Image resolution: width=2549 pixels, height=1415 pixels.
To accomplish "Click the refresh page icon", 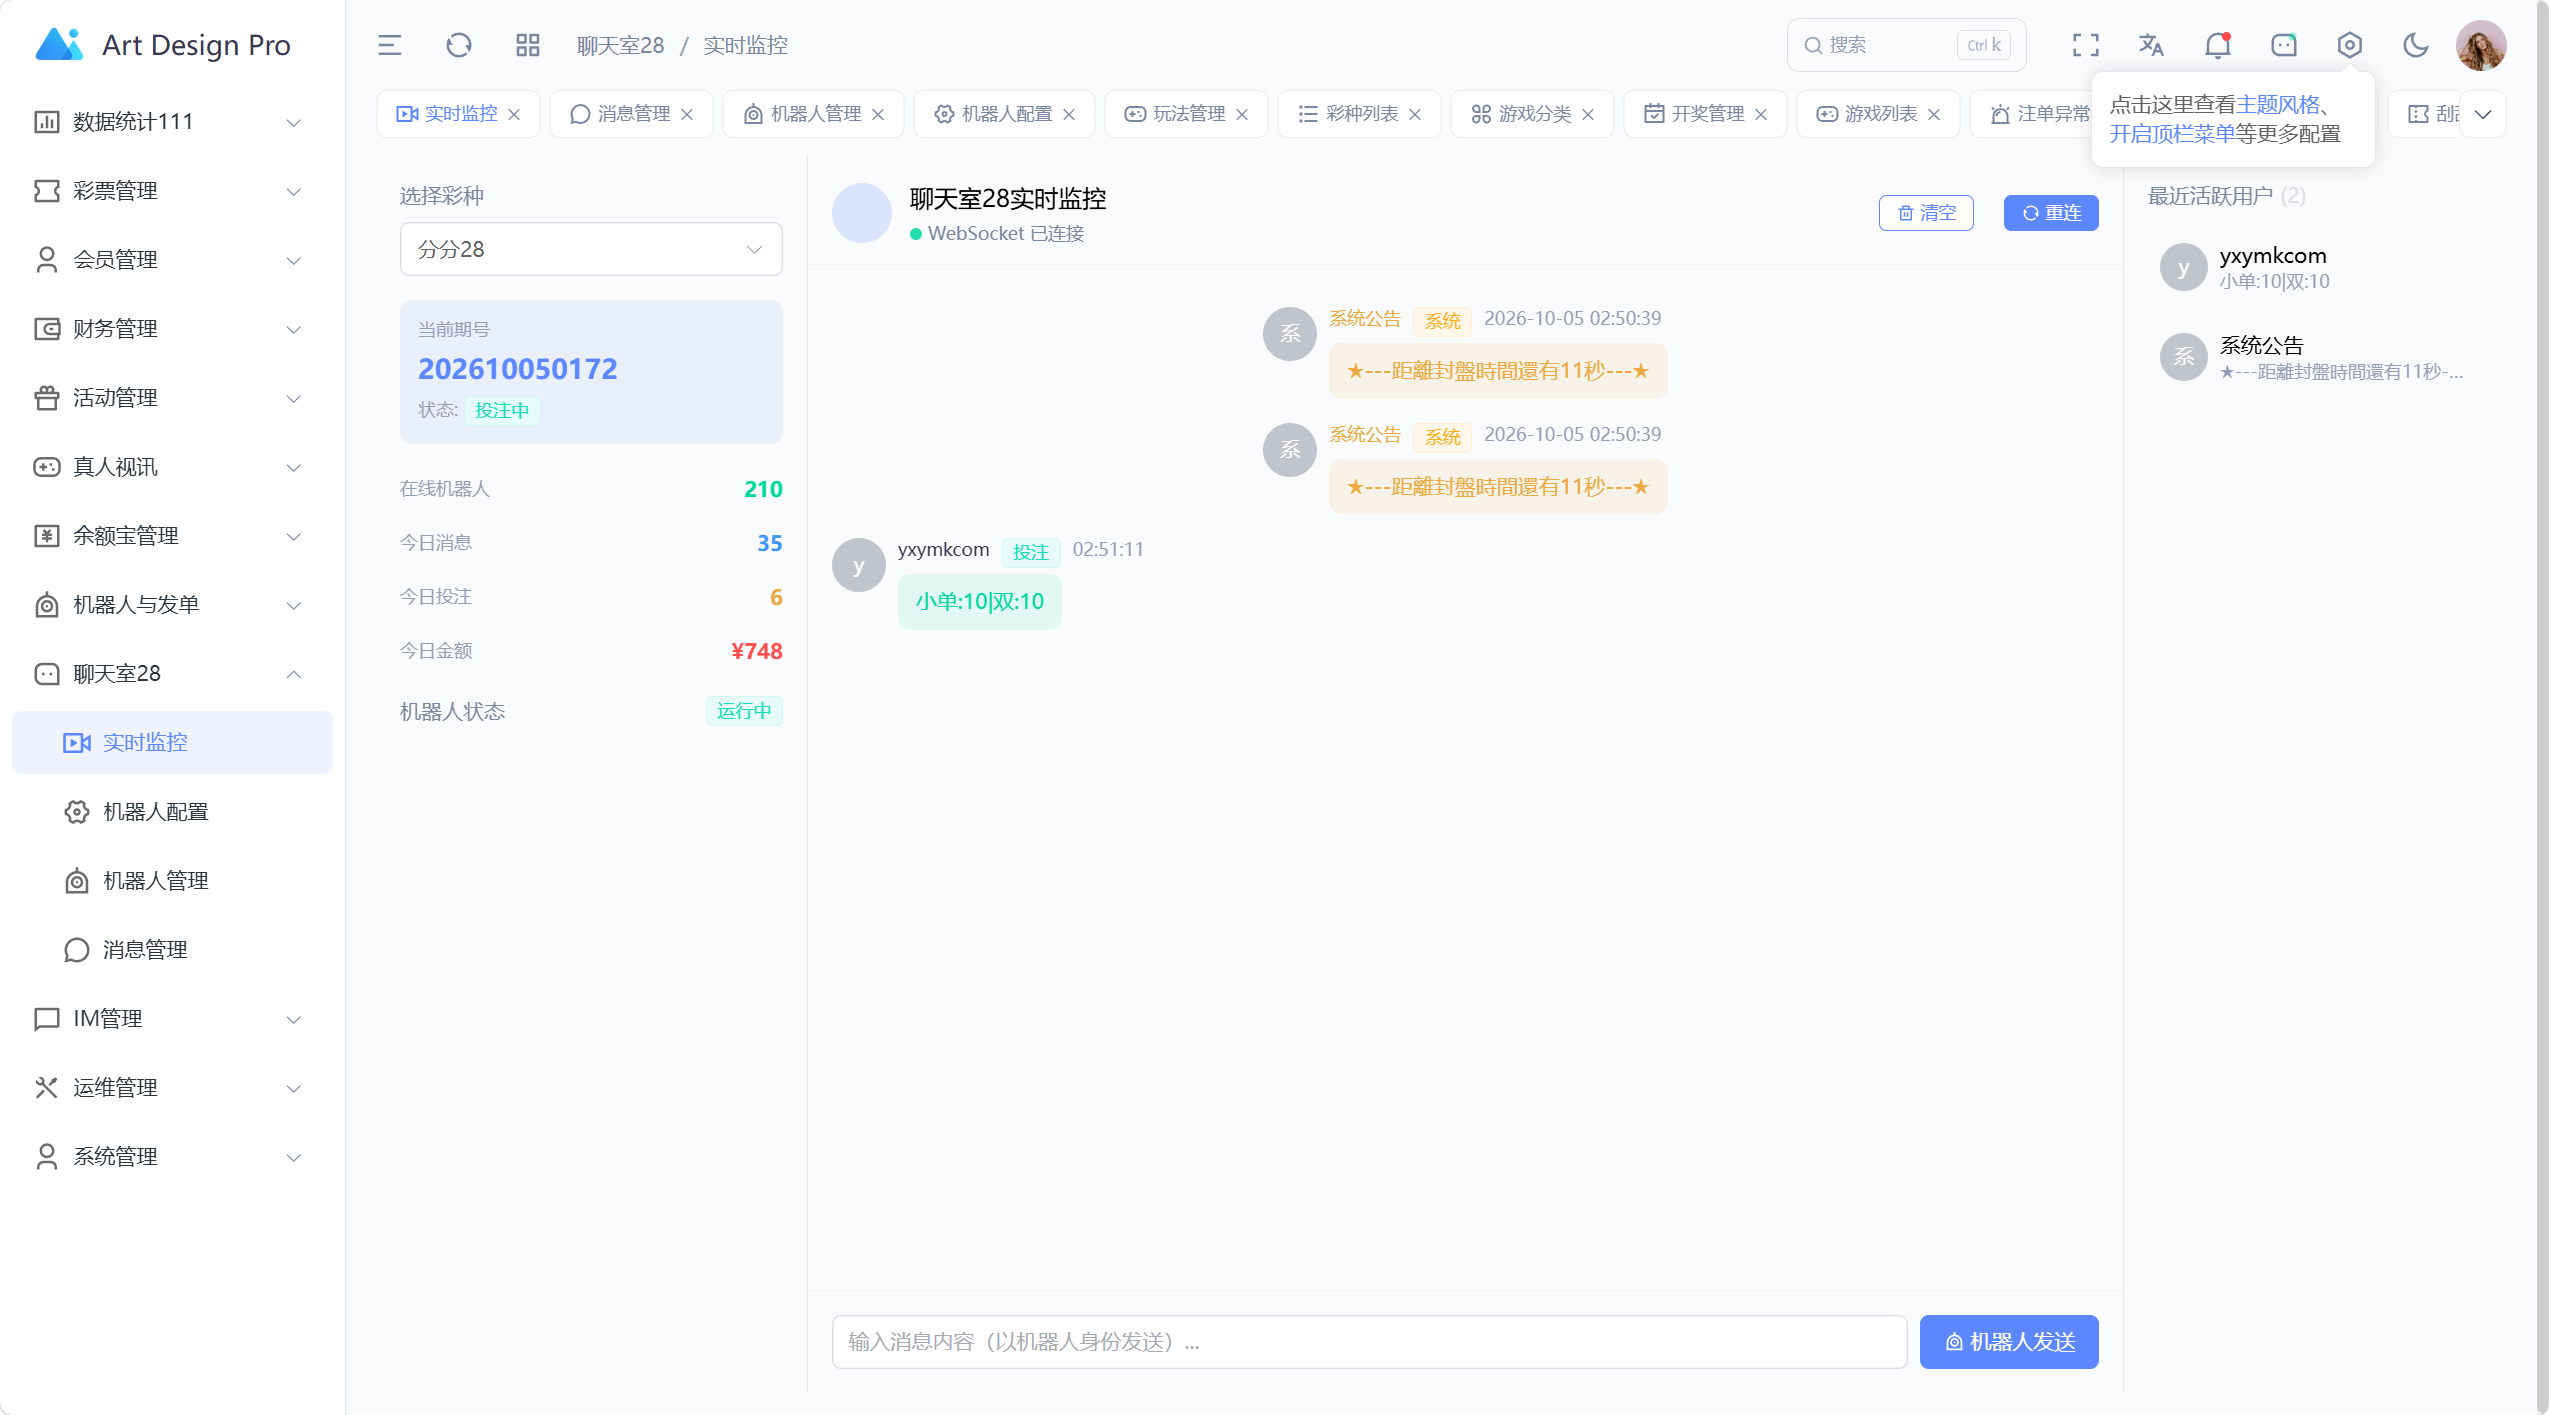I will coord(458,45).
